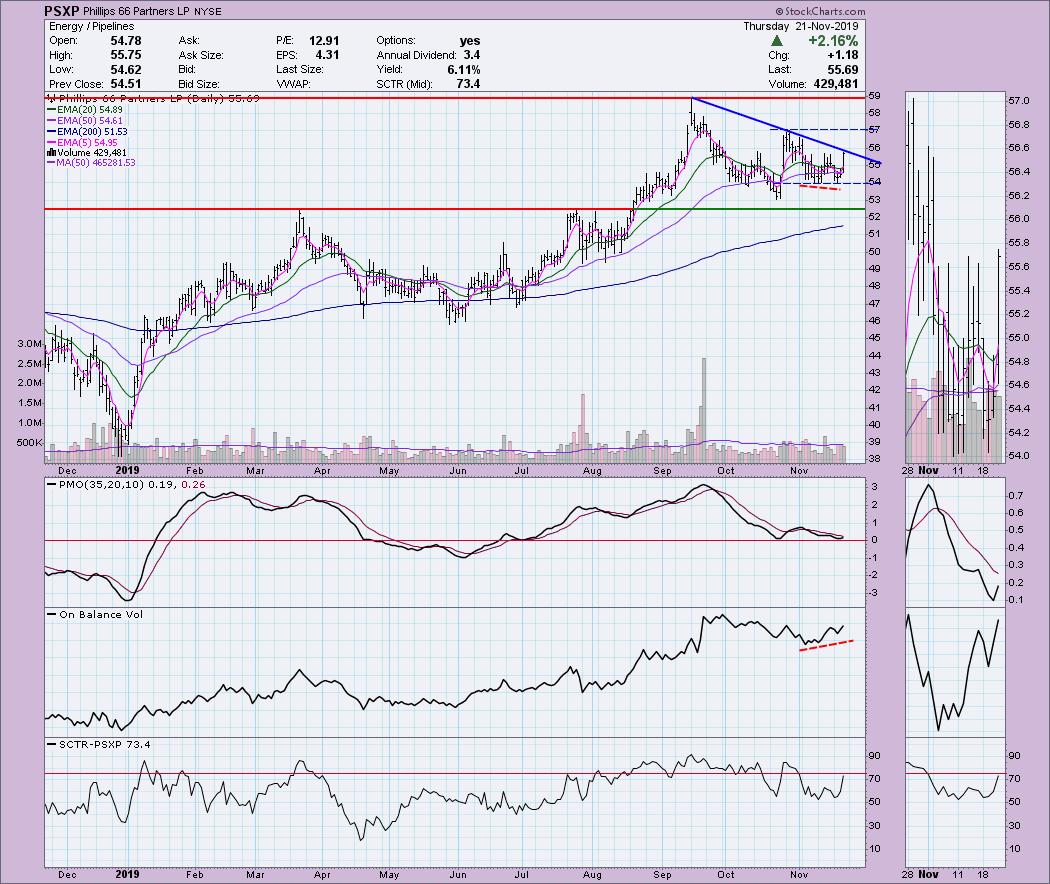This screenshot has height=884, width=1050.
Task: Click the pink EMA(5) legend color line
Action: pyautogui.click(x=51, y=143)
